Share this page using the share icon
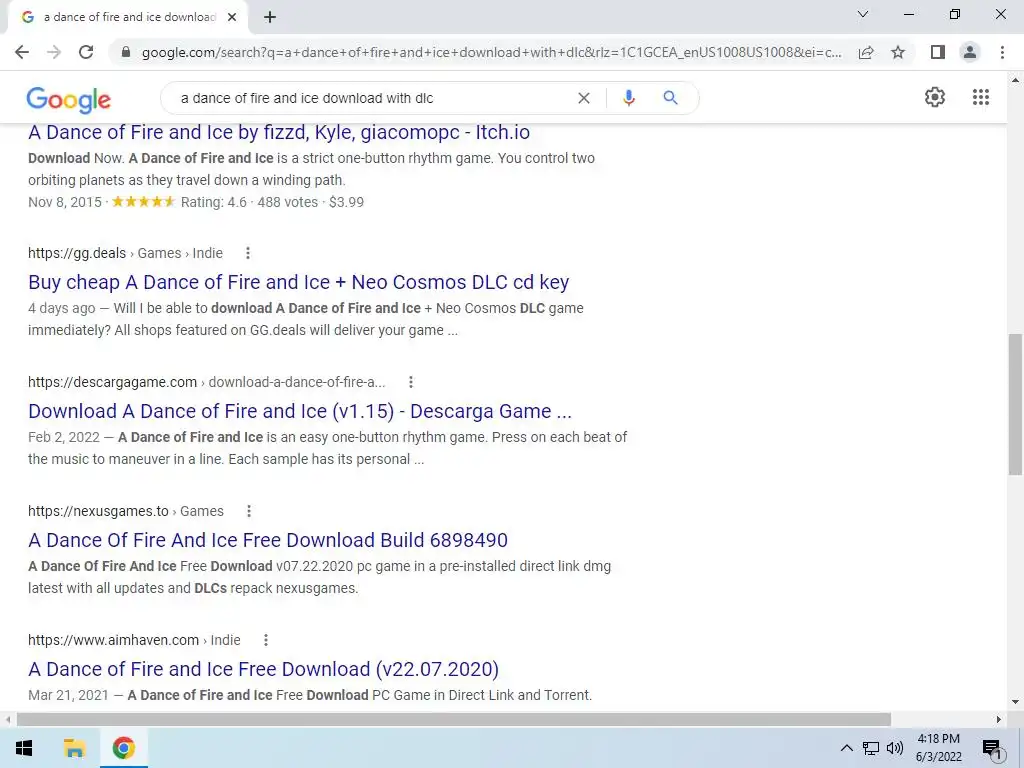 (866, 52)
